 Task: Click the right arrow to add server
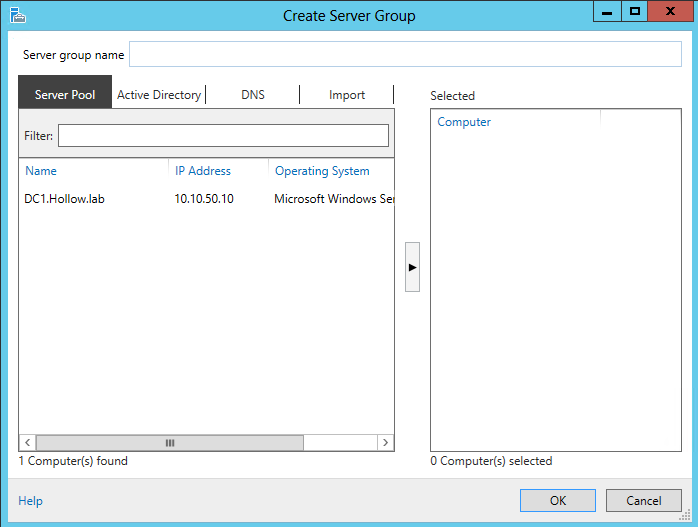point(412,267)
